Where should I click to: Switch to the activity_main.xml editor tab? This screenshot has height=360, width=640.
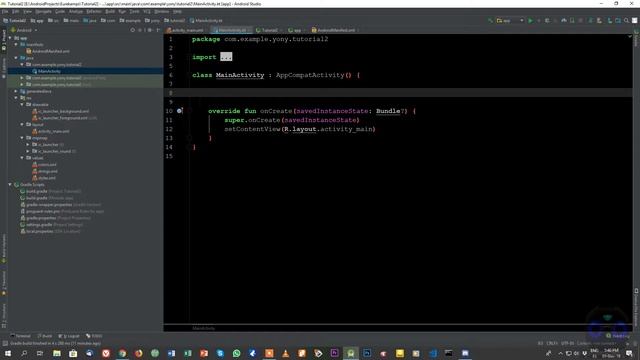point(186,30)
